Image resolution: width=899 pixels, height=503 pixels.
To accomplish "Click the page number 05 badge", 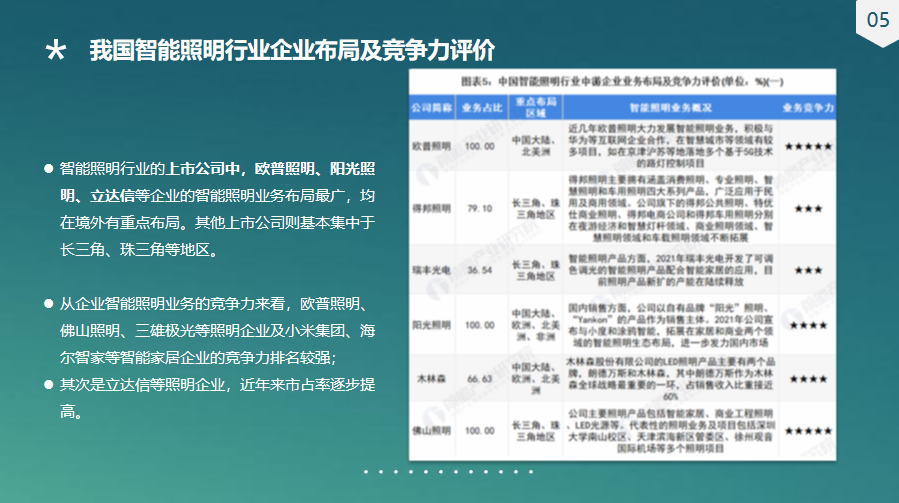I will 876,20.
